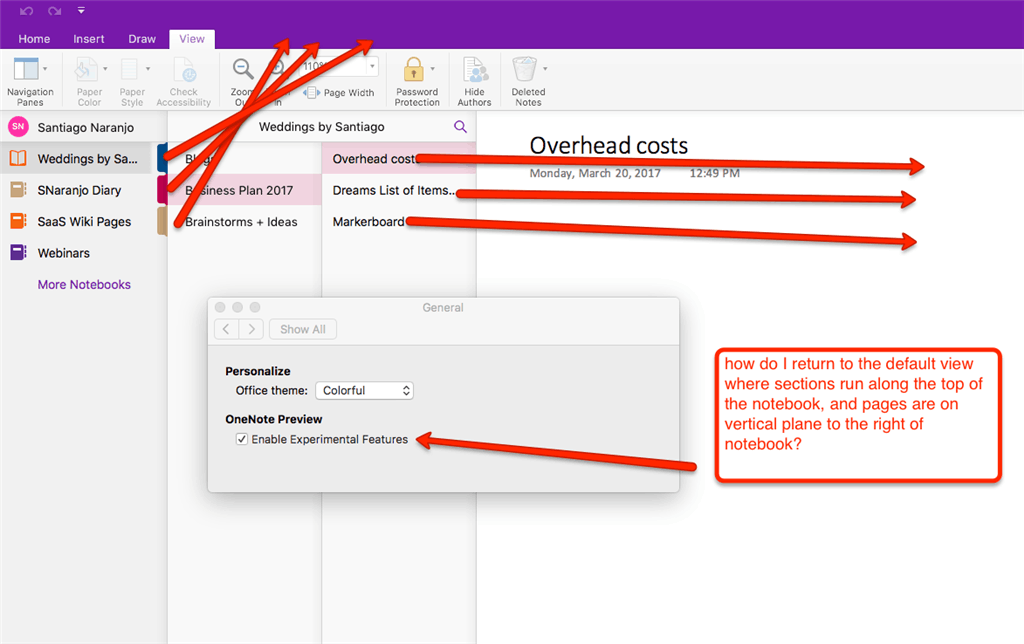Expand the Deleted Notes dropdown arrow
Viewport: 1024px width, 644px height.
(545, 69)
